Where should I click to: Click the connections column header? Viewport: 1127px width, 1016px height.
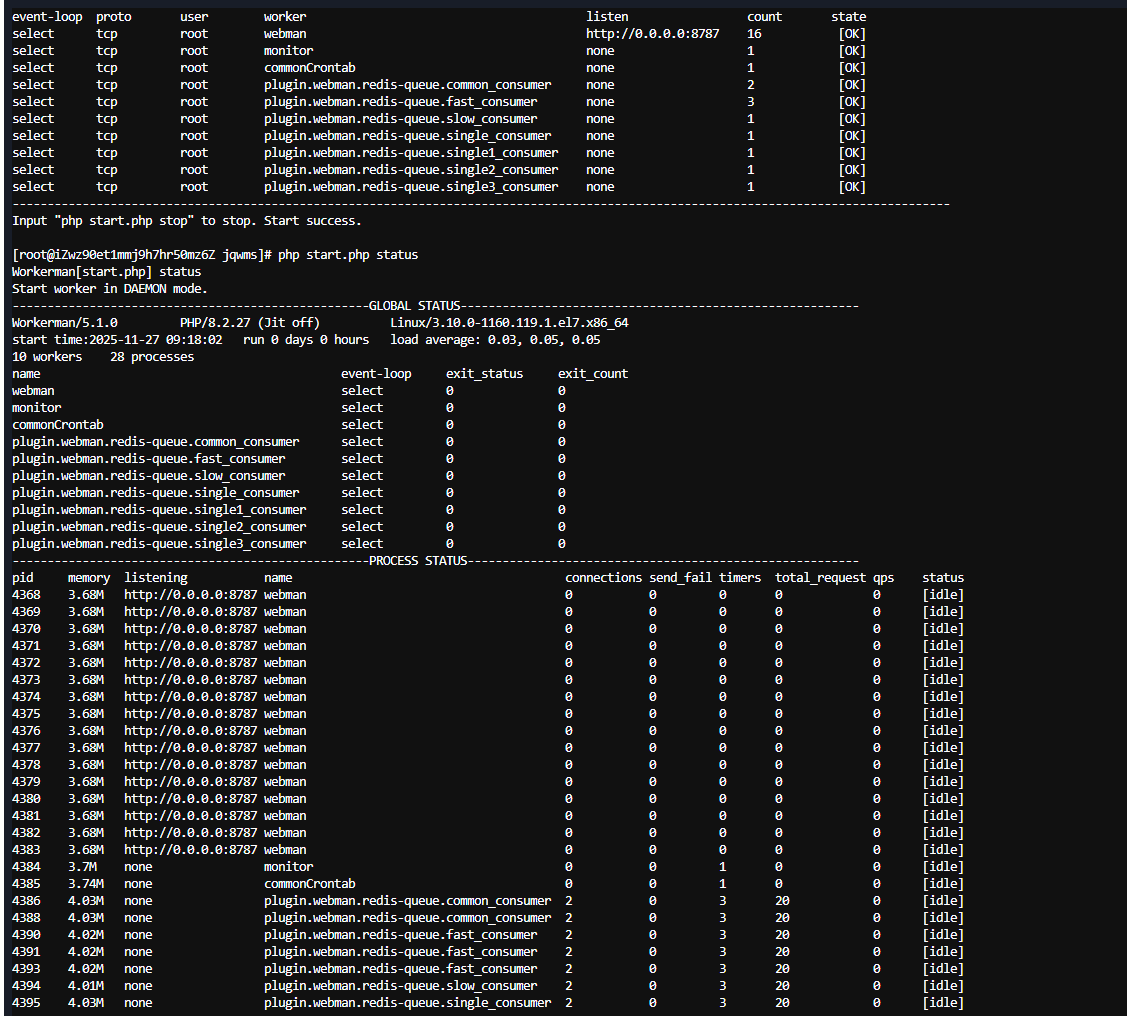click(x=603, y=578)
